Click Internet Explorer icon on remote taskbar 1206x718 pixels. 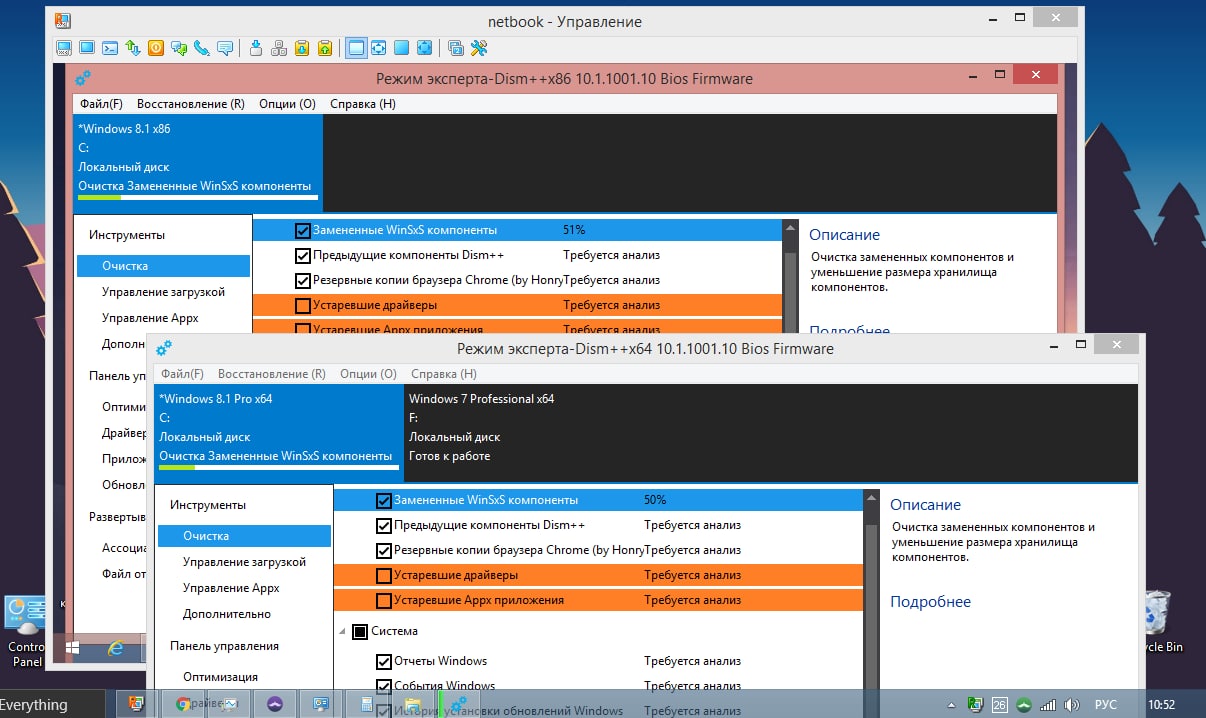point(116,648)
